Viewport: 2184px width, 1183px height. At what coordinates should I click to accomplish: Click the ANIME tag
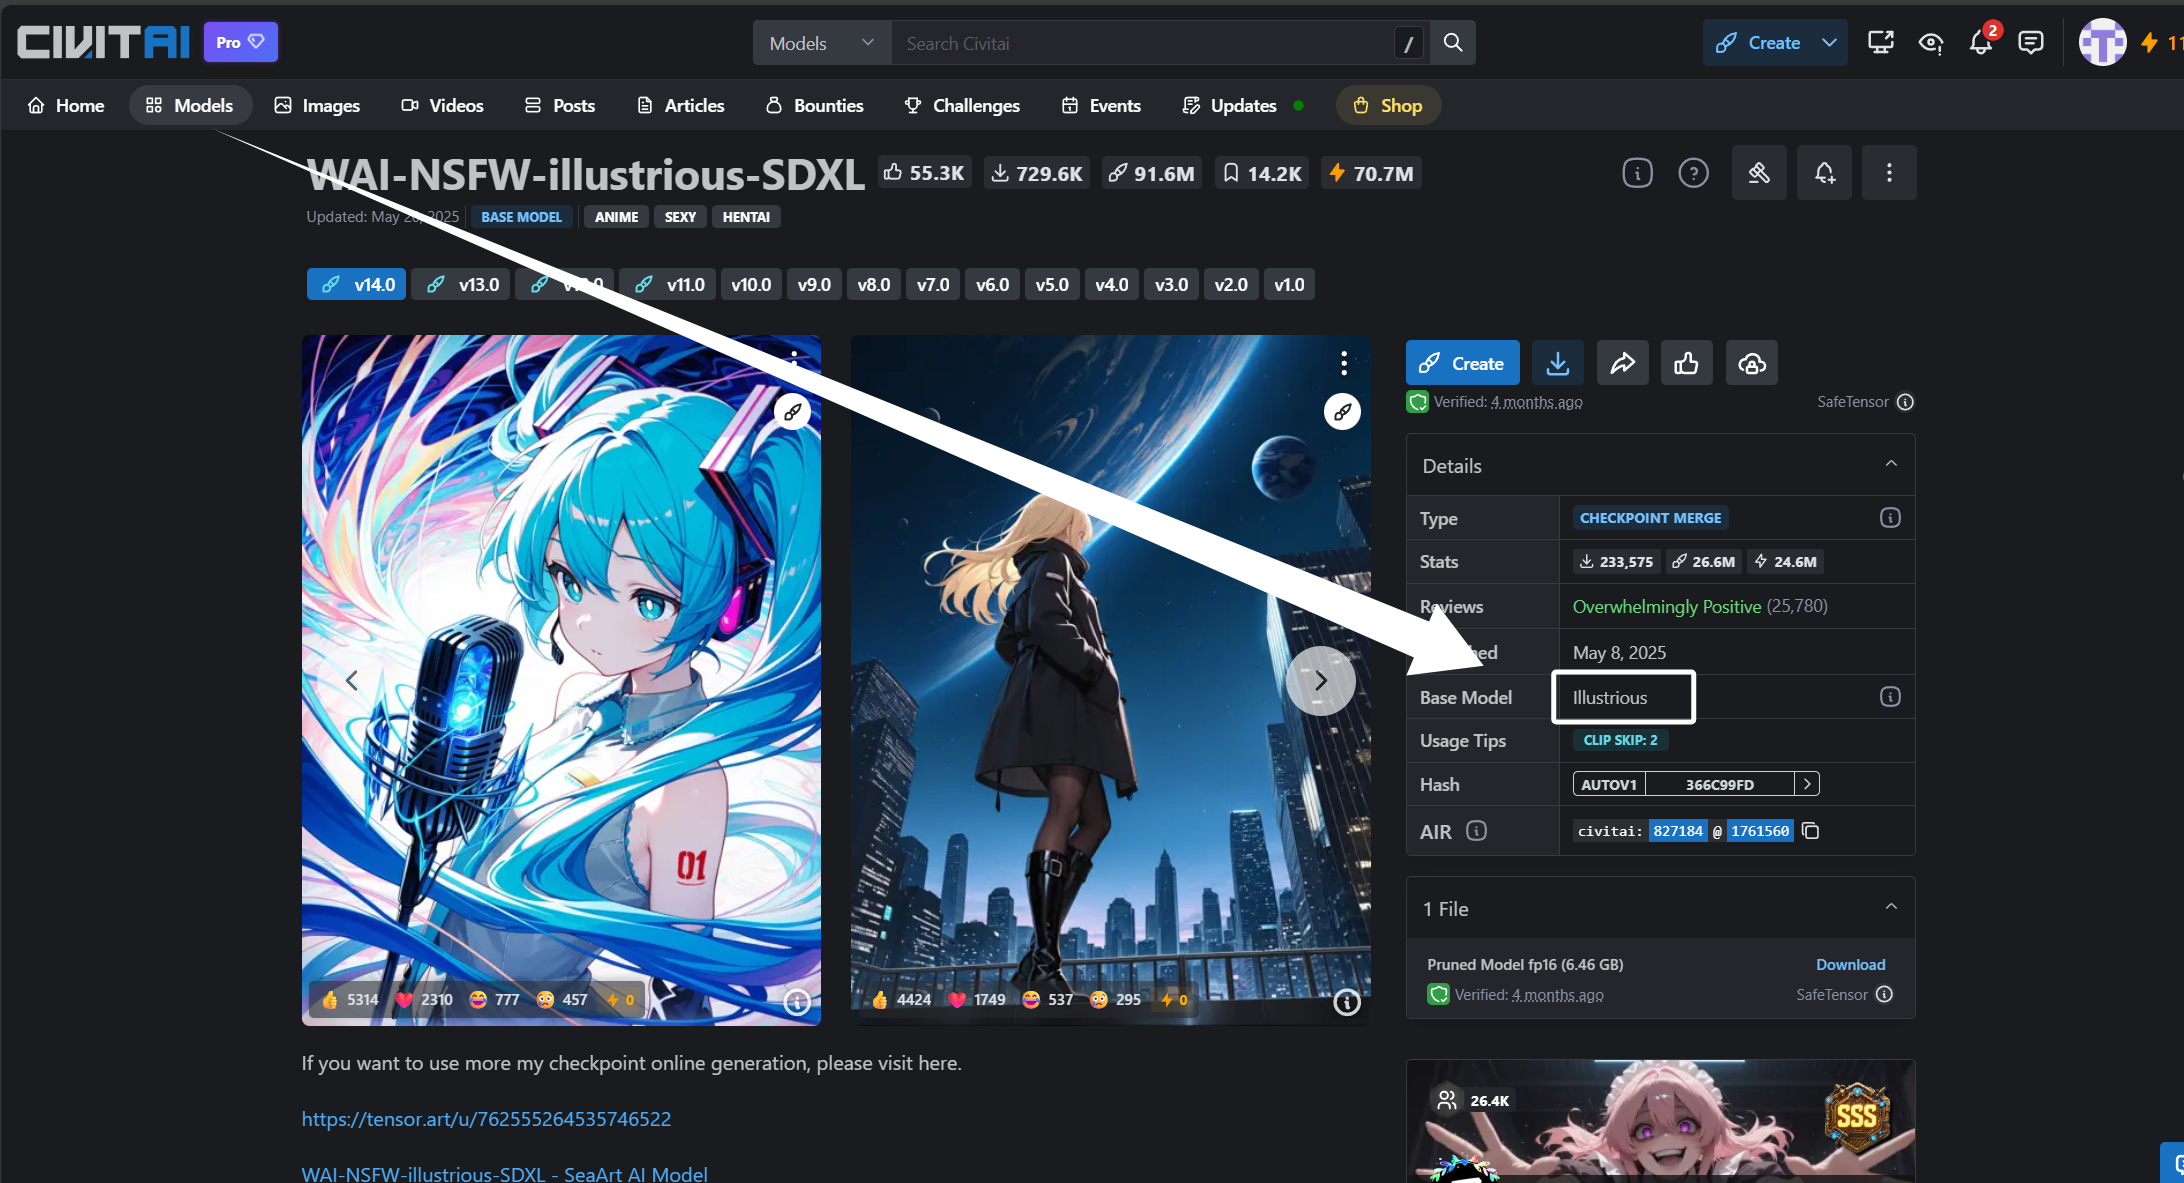tap(616, 217)
